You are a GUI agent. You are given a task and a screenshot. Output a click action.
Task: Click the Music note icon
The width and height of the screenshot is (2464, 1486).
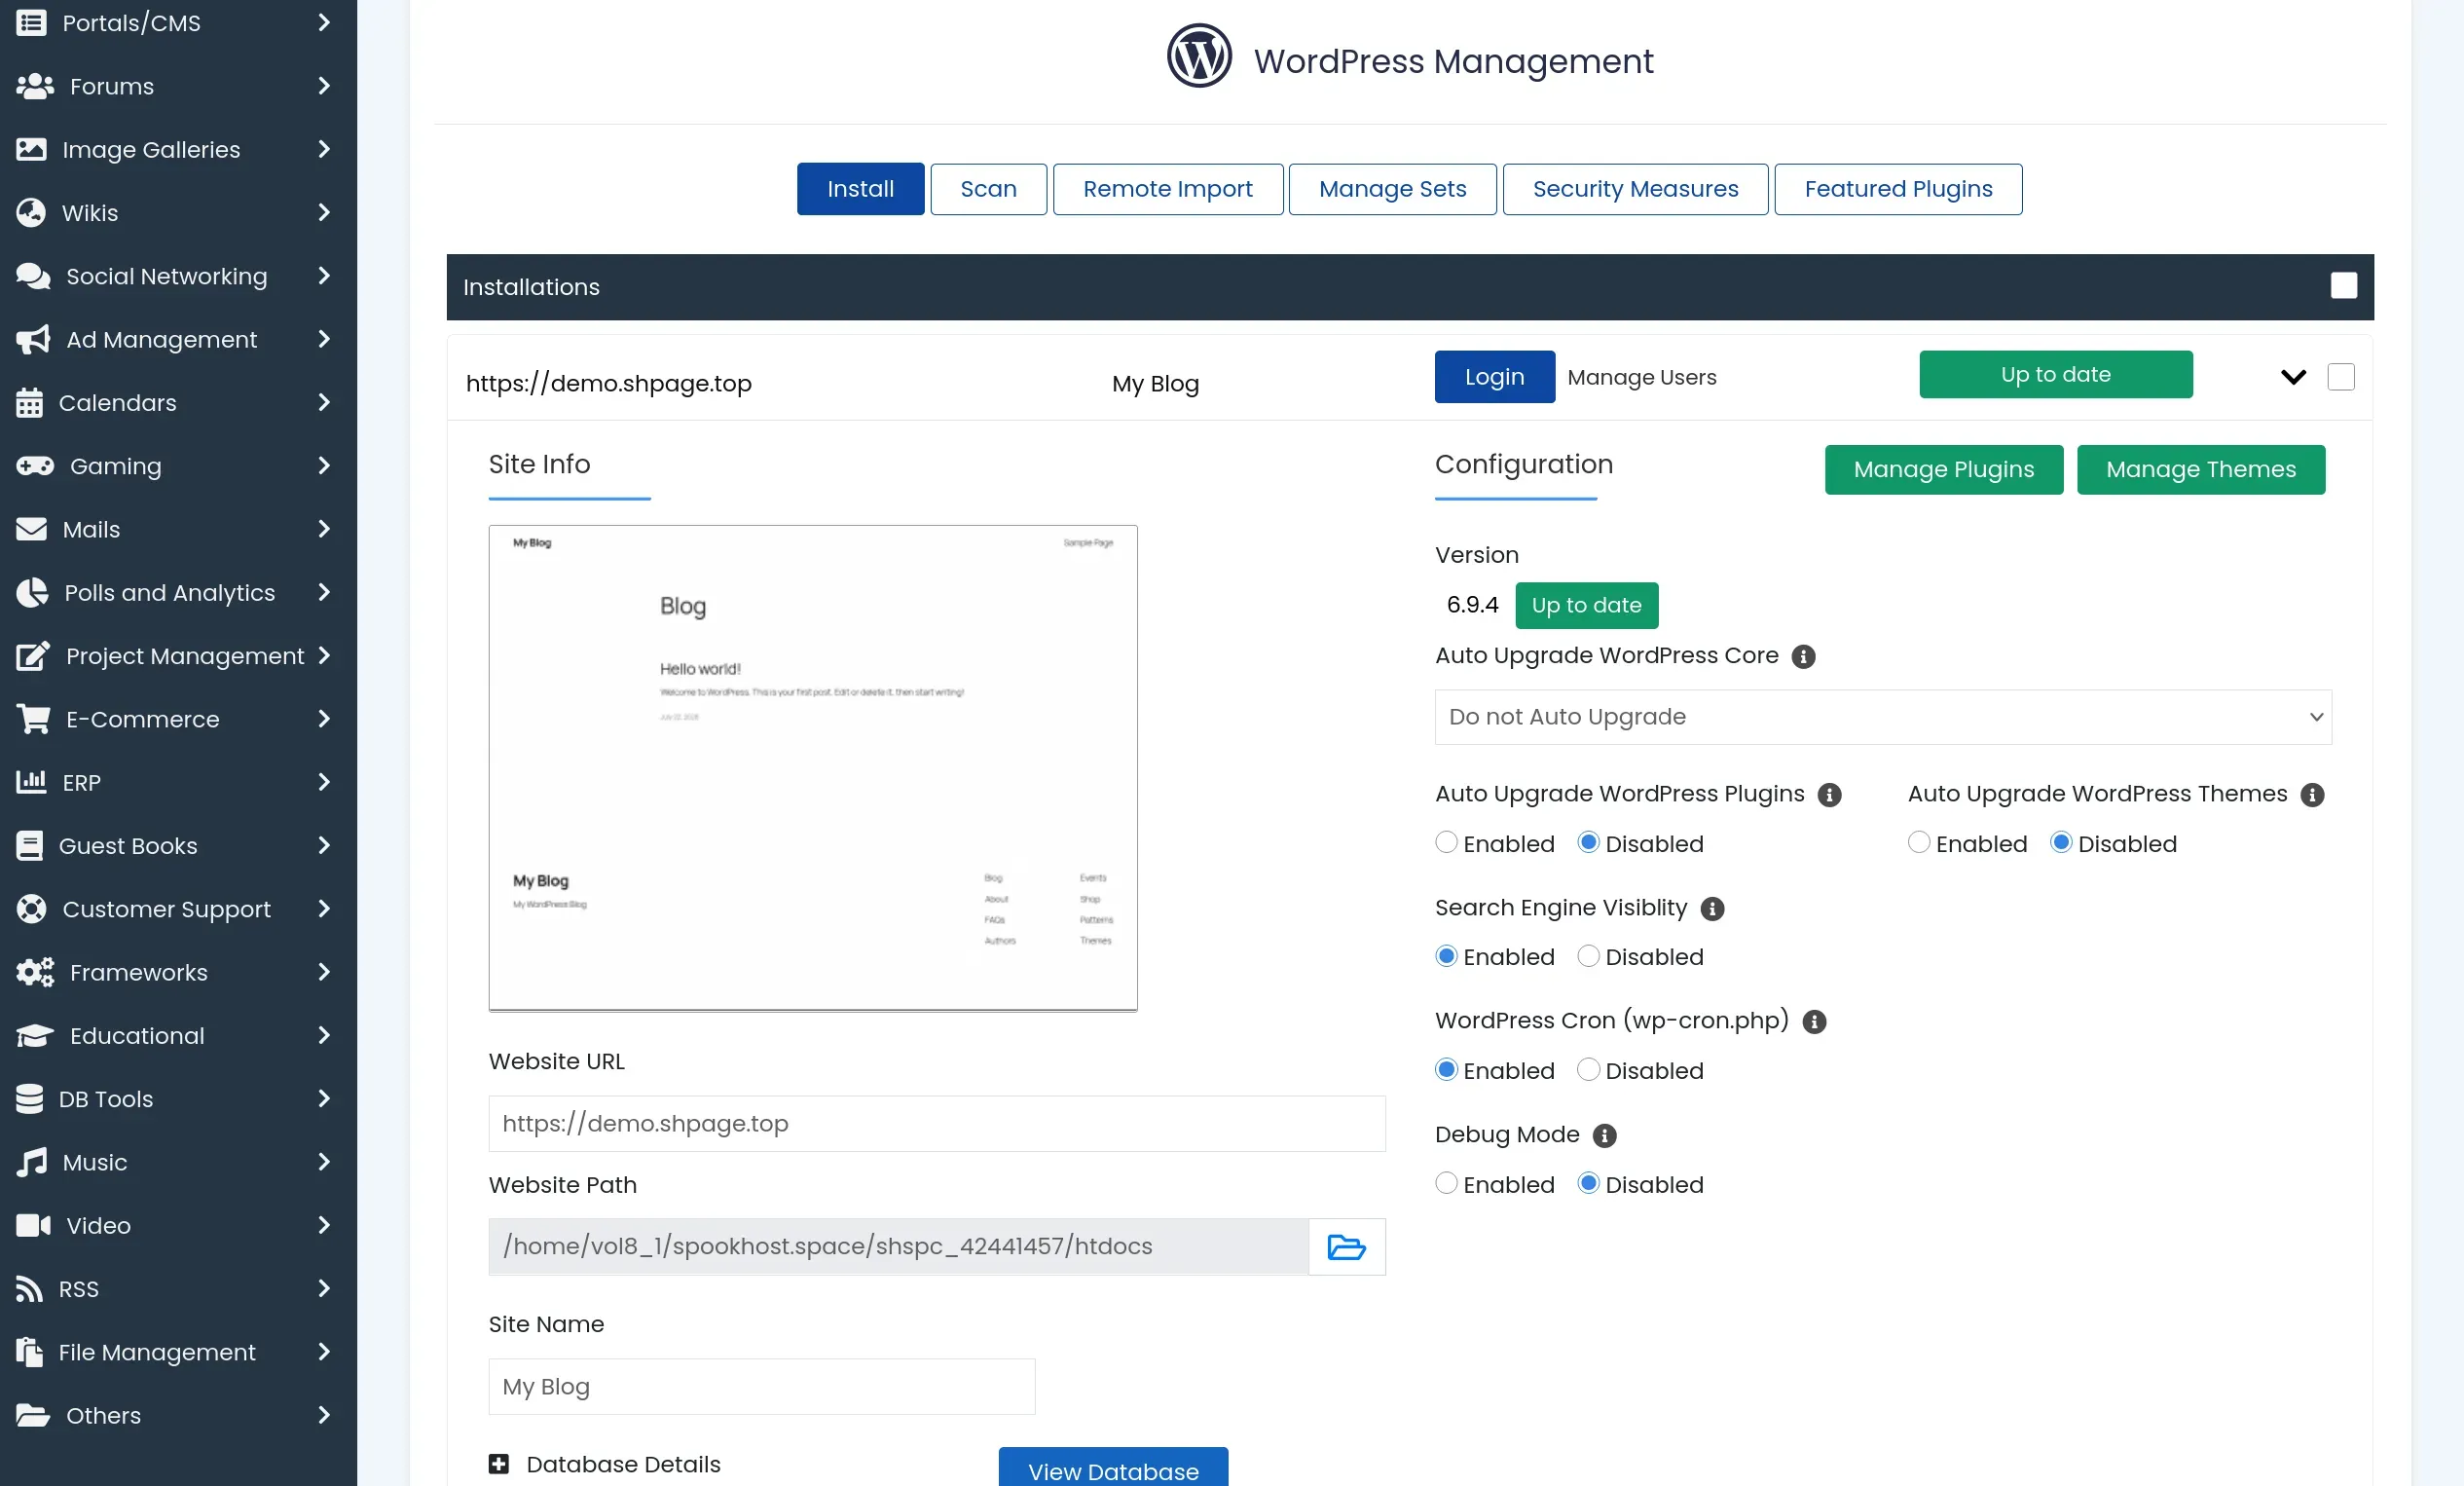(x=31, y=1162)
